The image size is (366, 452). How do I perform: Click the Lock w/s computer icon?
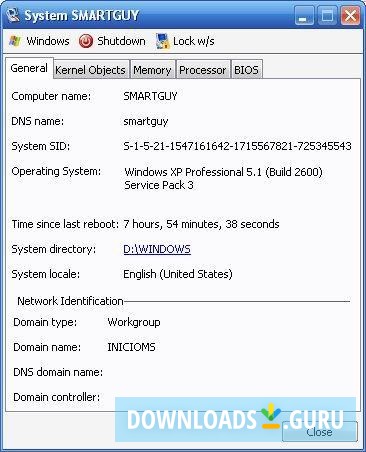[162, 41]
